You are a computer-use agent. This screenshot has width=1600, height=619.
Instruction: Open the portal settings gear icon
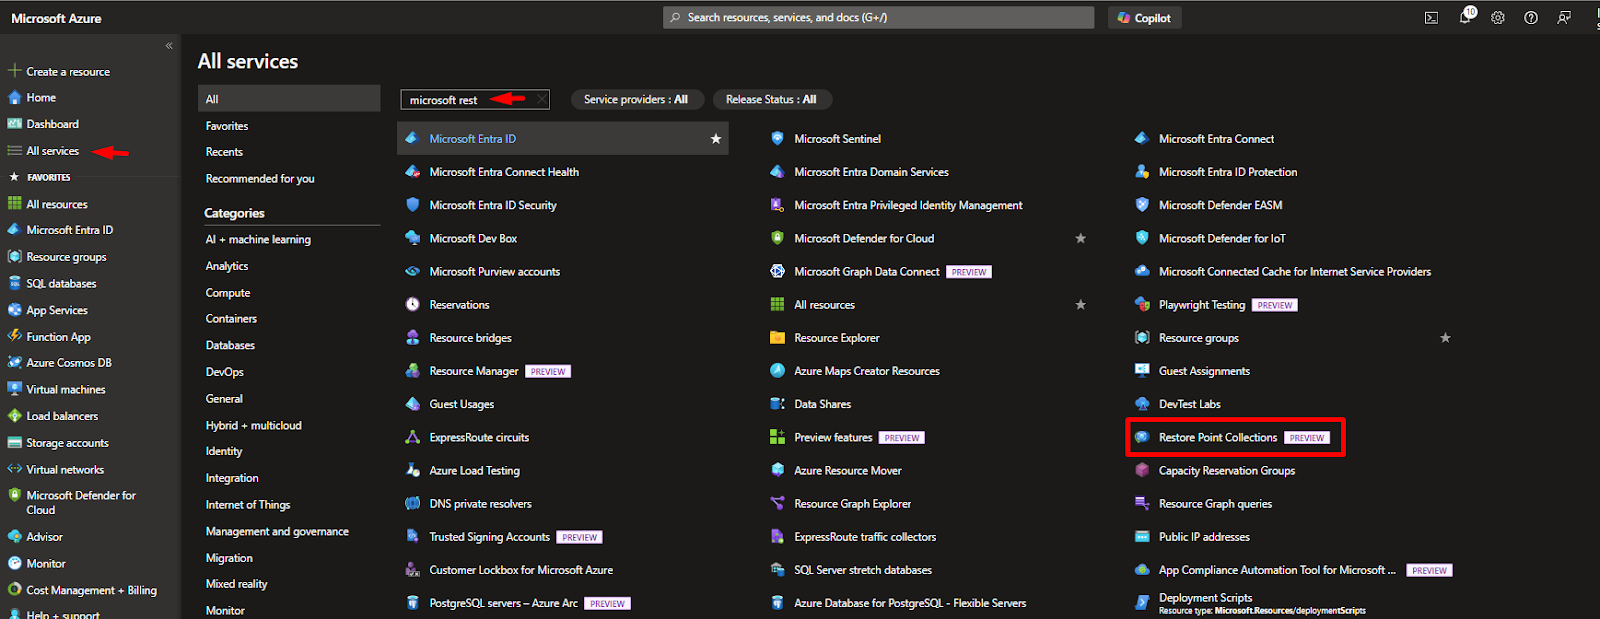point(1498,18)
